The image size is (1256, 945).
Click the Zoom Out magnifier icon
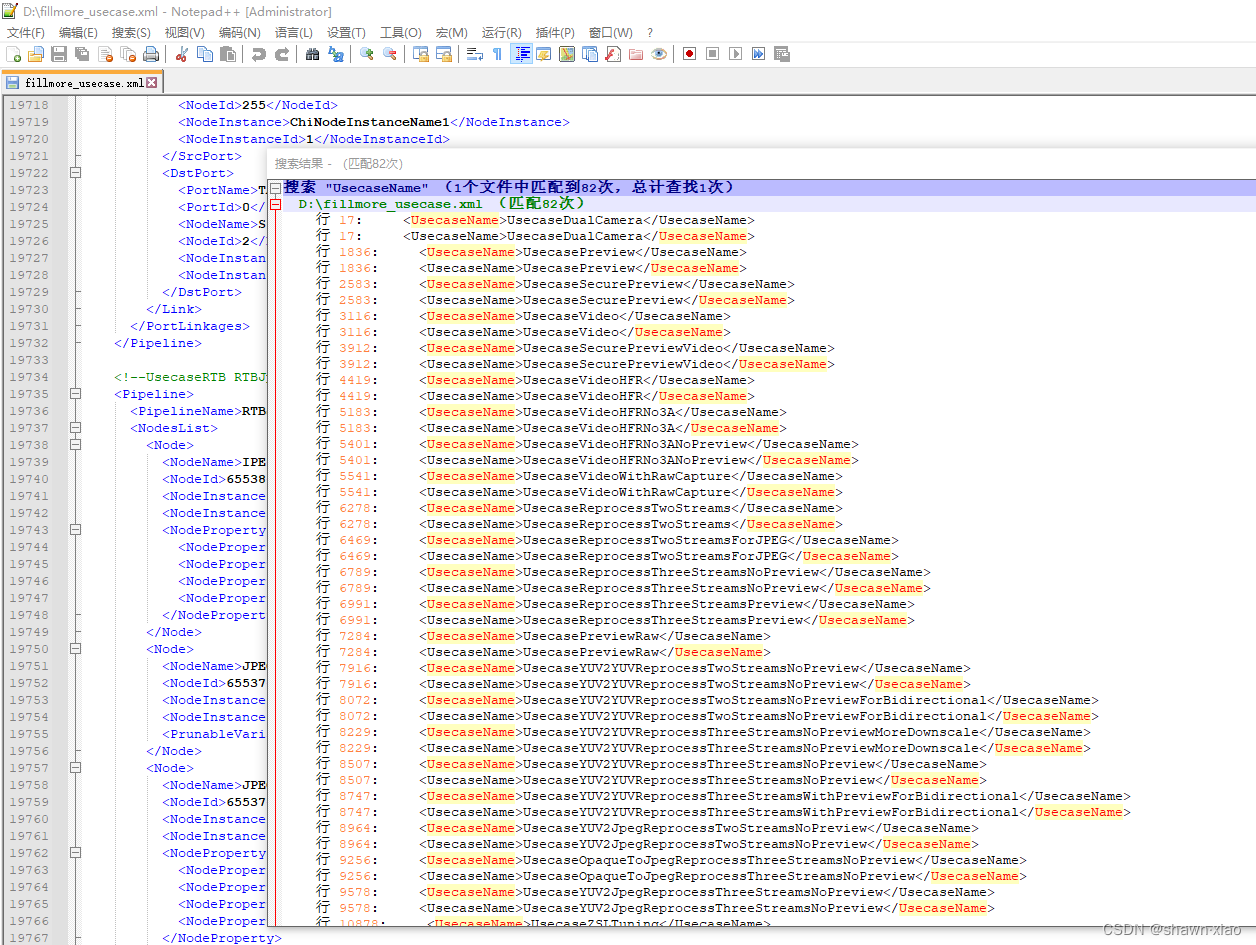point(390,54)
